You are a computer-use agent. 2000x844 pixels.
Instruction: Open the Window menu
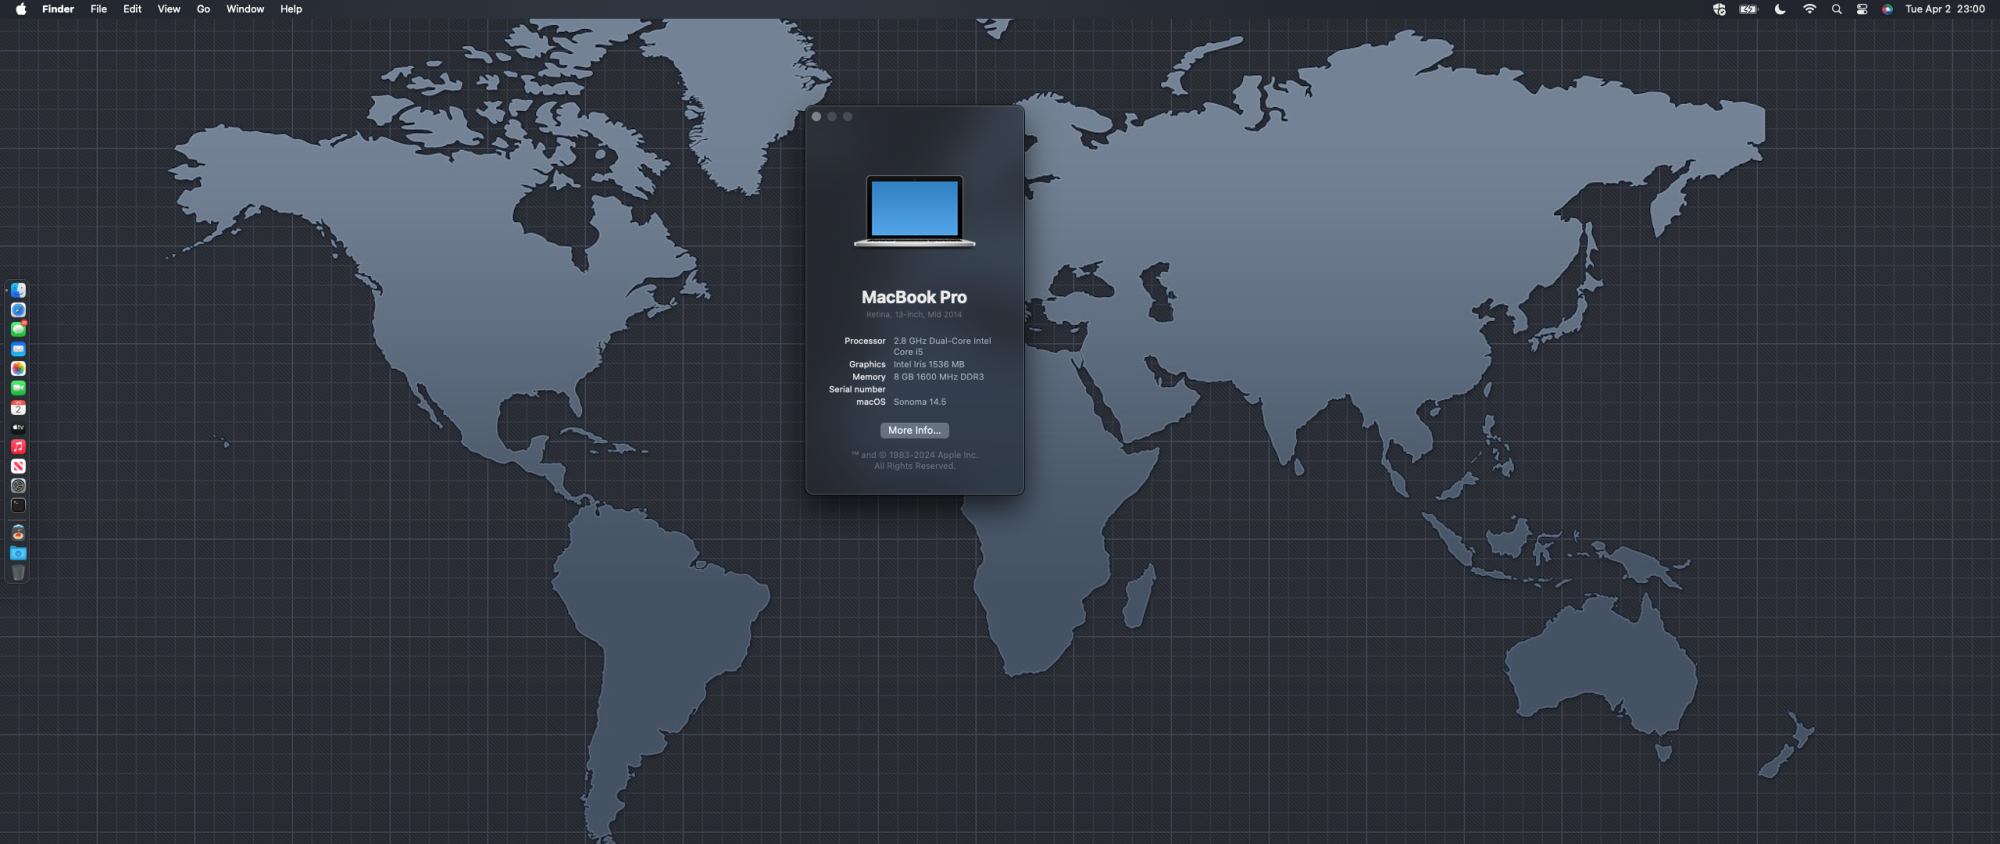click(245, 9)
